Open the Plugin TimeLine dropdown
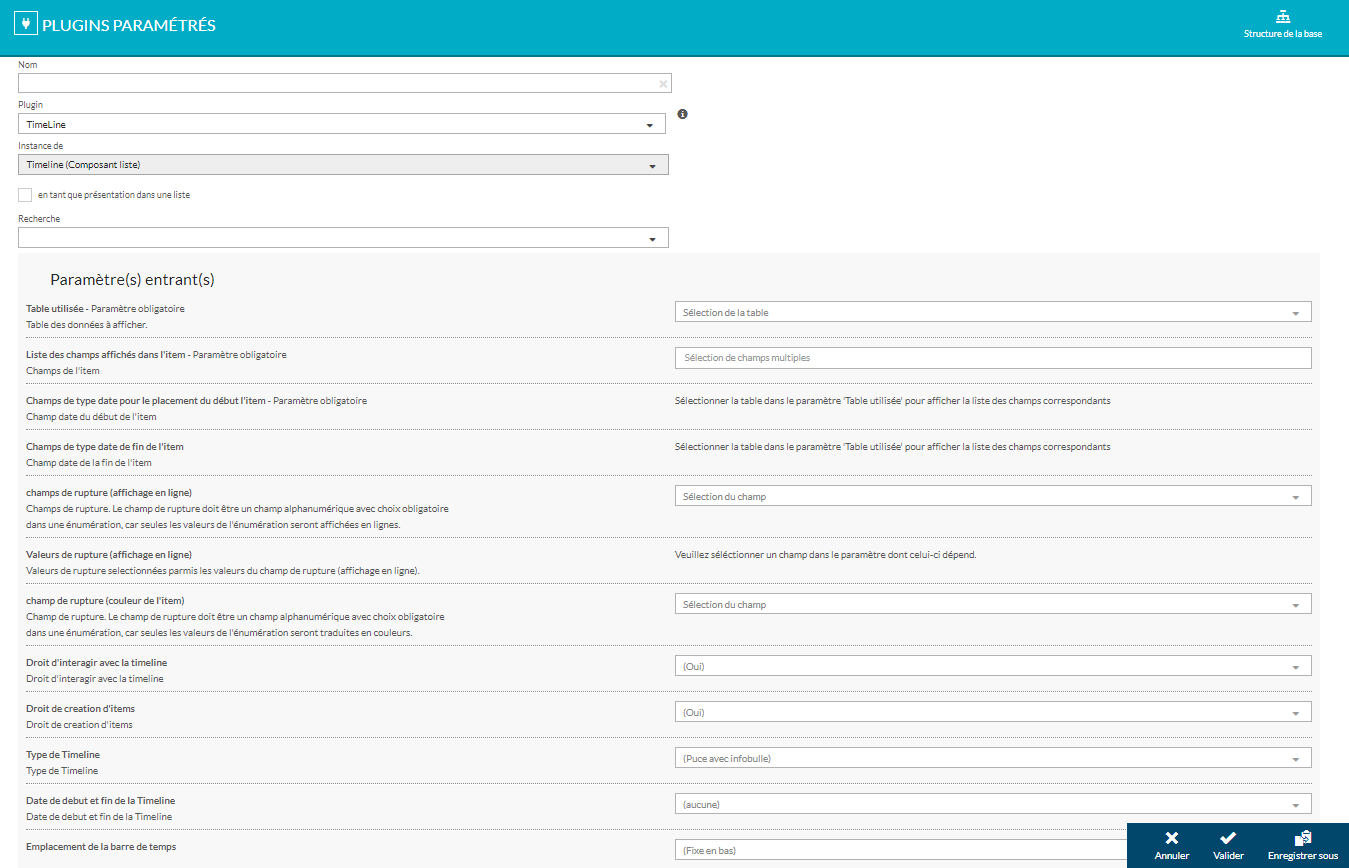This screenshot has width=1349, height=868. tap(342, 125)
